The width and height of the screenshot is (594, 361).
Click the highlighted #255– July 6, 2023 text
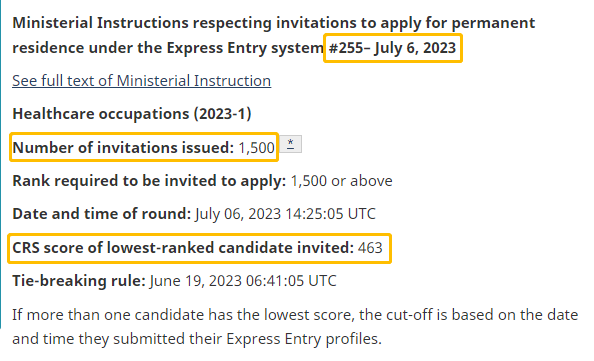pos(392,48)
